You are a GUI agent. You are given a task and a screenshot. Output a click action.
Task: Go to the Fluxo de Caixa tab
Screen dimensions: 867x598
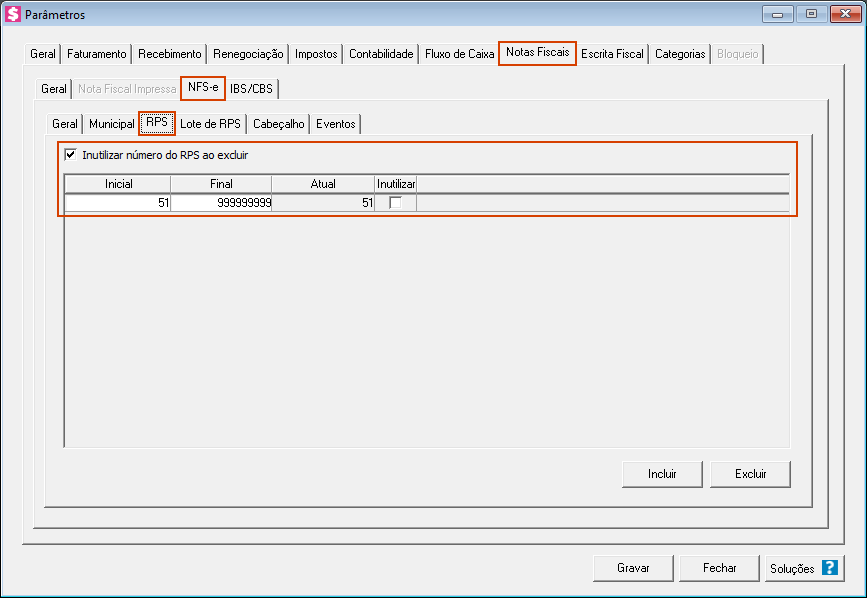click(x=459, y=54)
